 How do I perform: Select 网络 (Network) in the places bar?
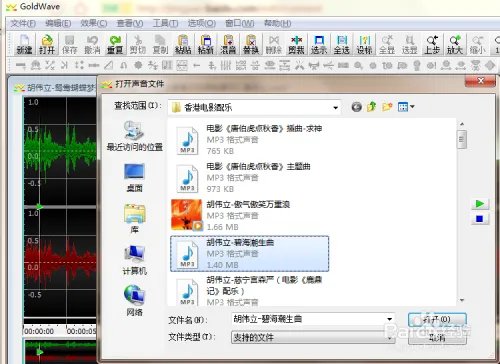coord(134,301)
